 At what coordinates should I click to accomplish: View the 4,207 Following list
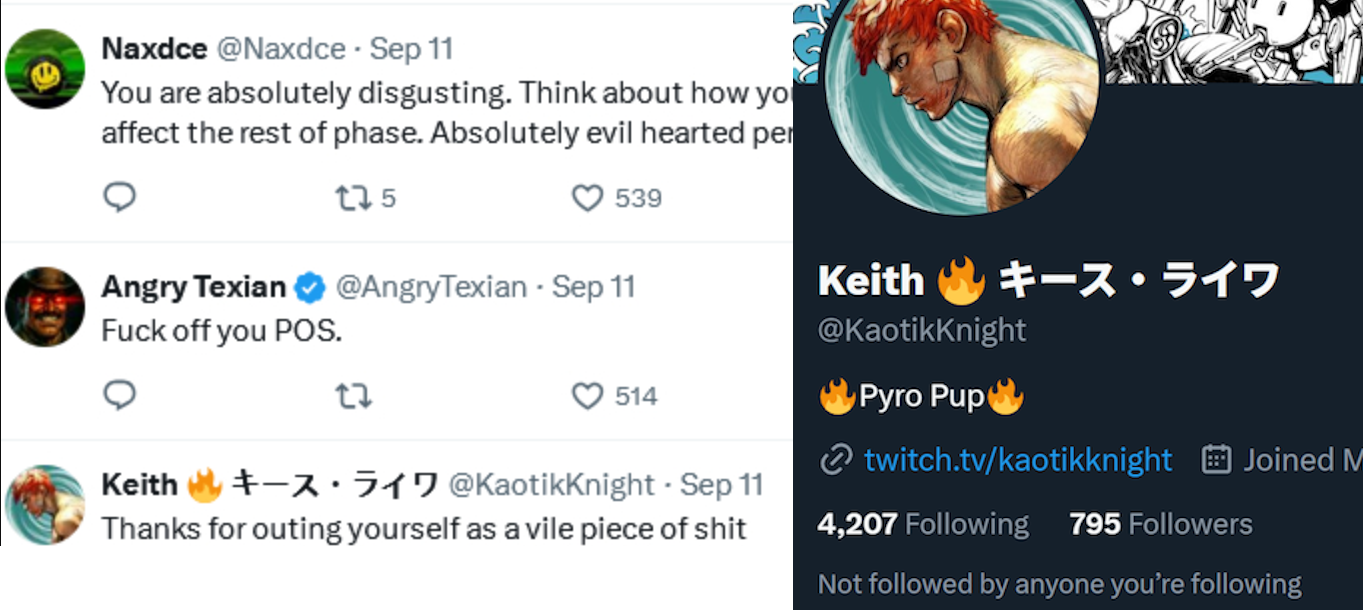(x=922, y=524)
